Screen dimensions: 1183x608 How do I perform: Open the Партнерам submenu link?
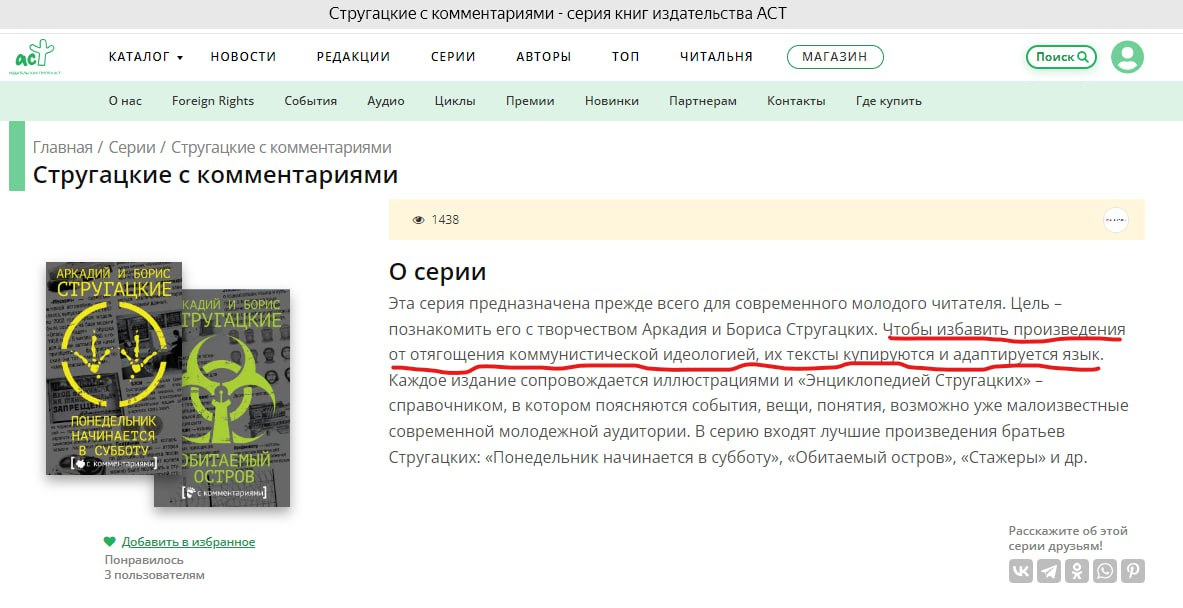702,101
